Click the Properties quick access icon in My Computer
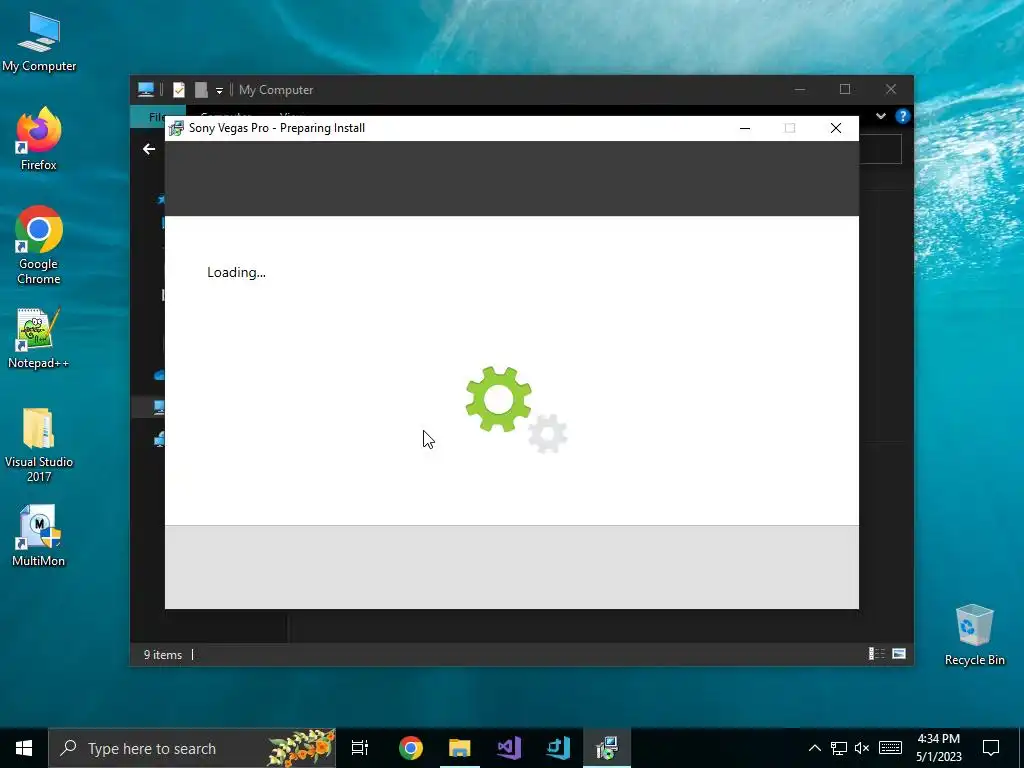This screenshot has height=768, width=1024. click(178, 89)
